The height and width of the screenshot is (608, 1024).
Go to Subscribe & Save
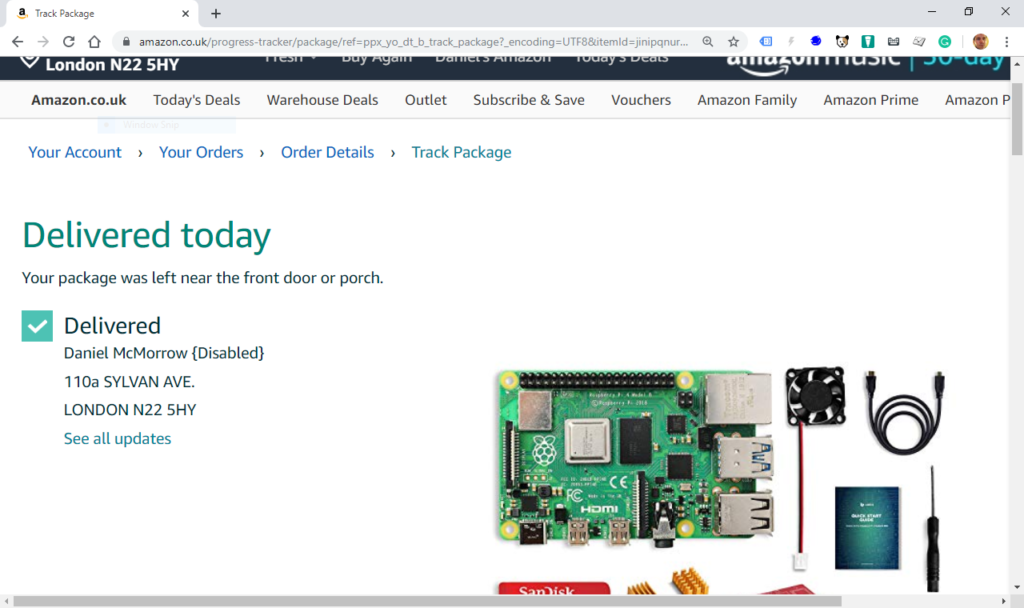point(529,100)
